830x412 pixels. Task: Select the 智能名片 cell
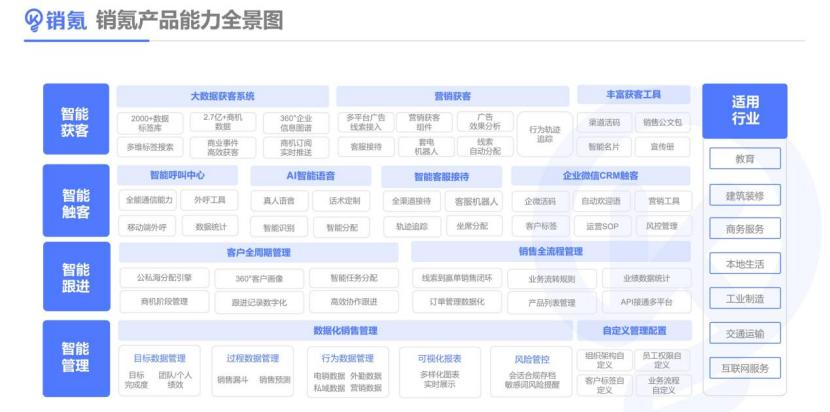coord(604,147)
